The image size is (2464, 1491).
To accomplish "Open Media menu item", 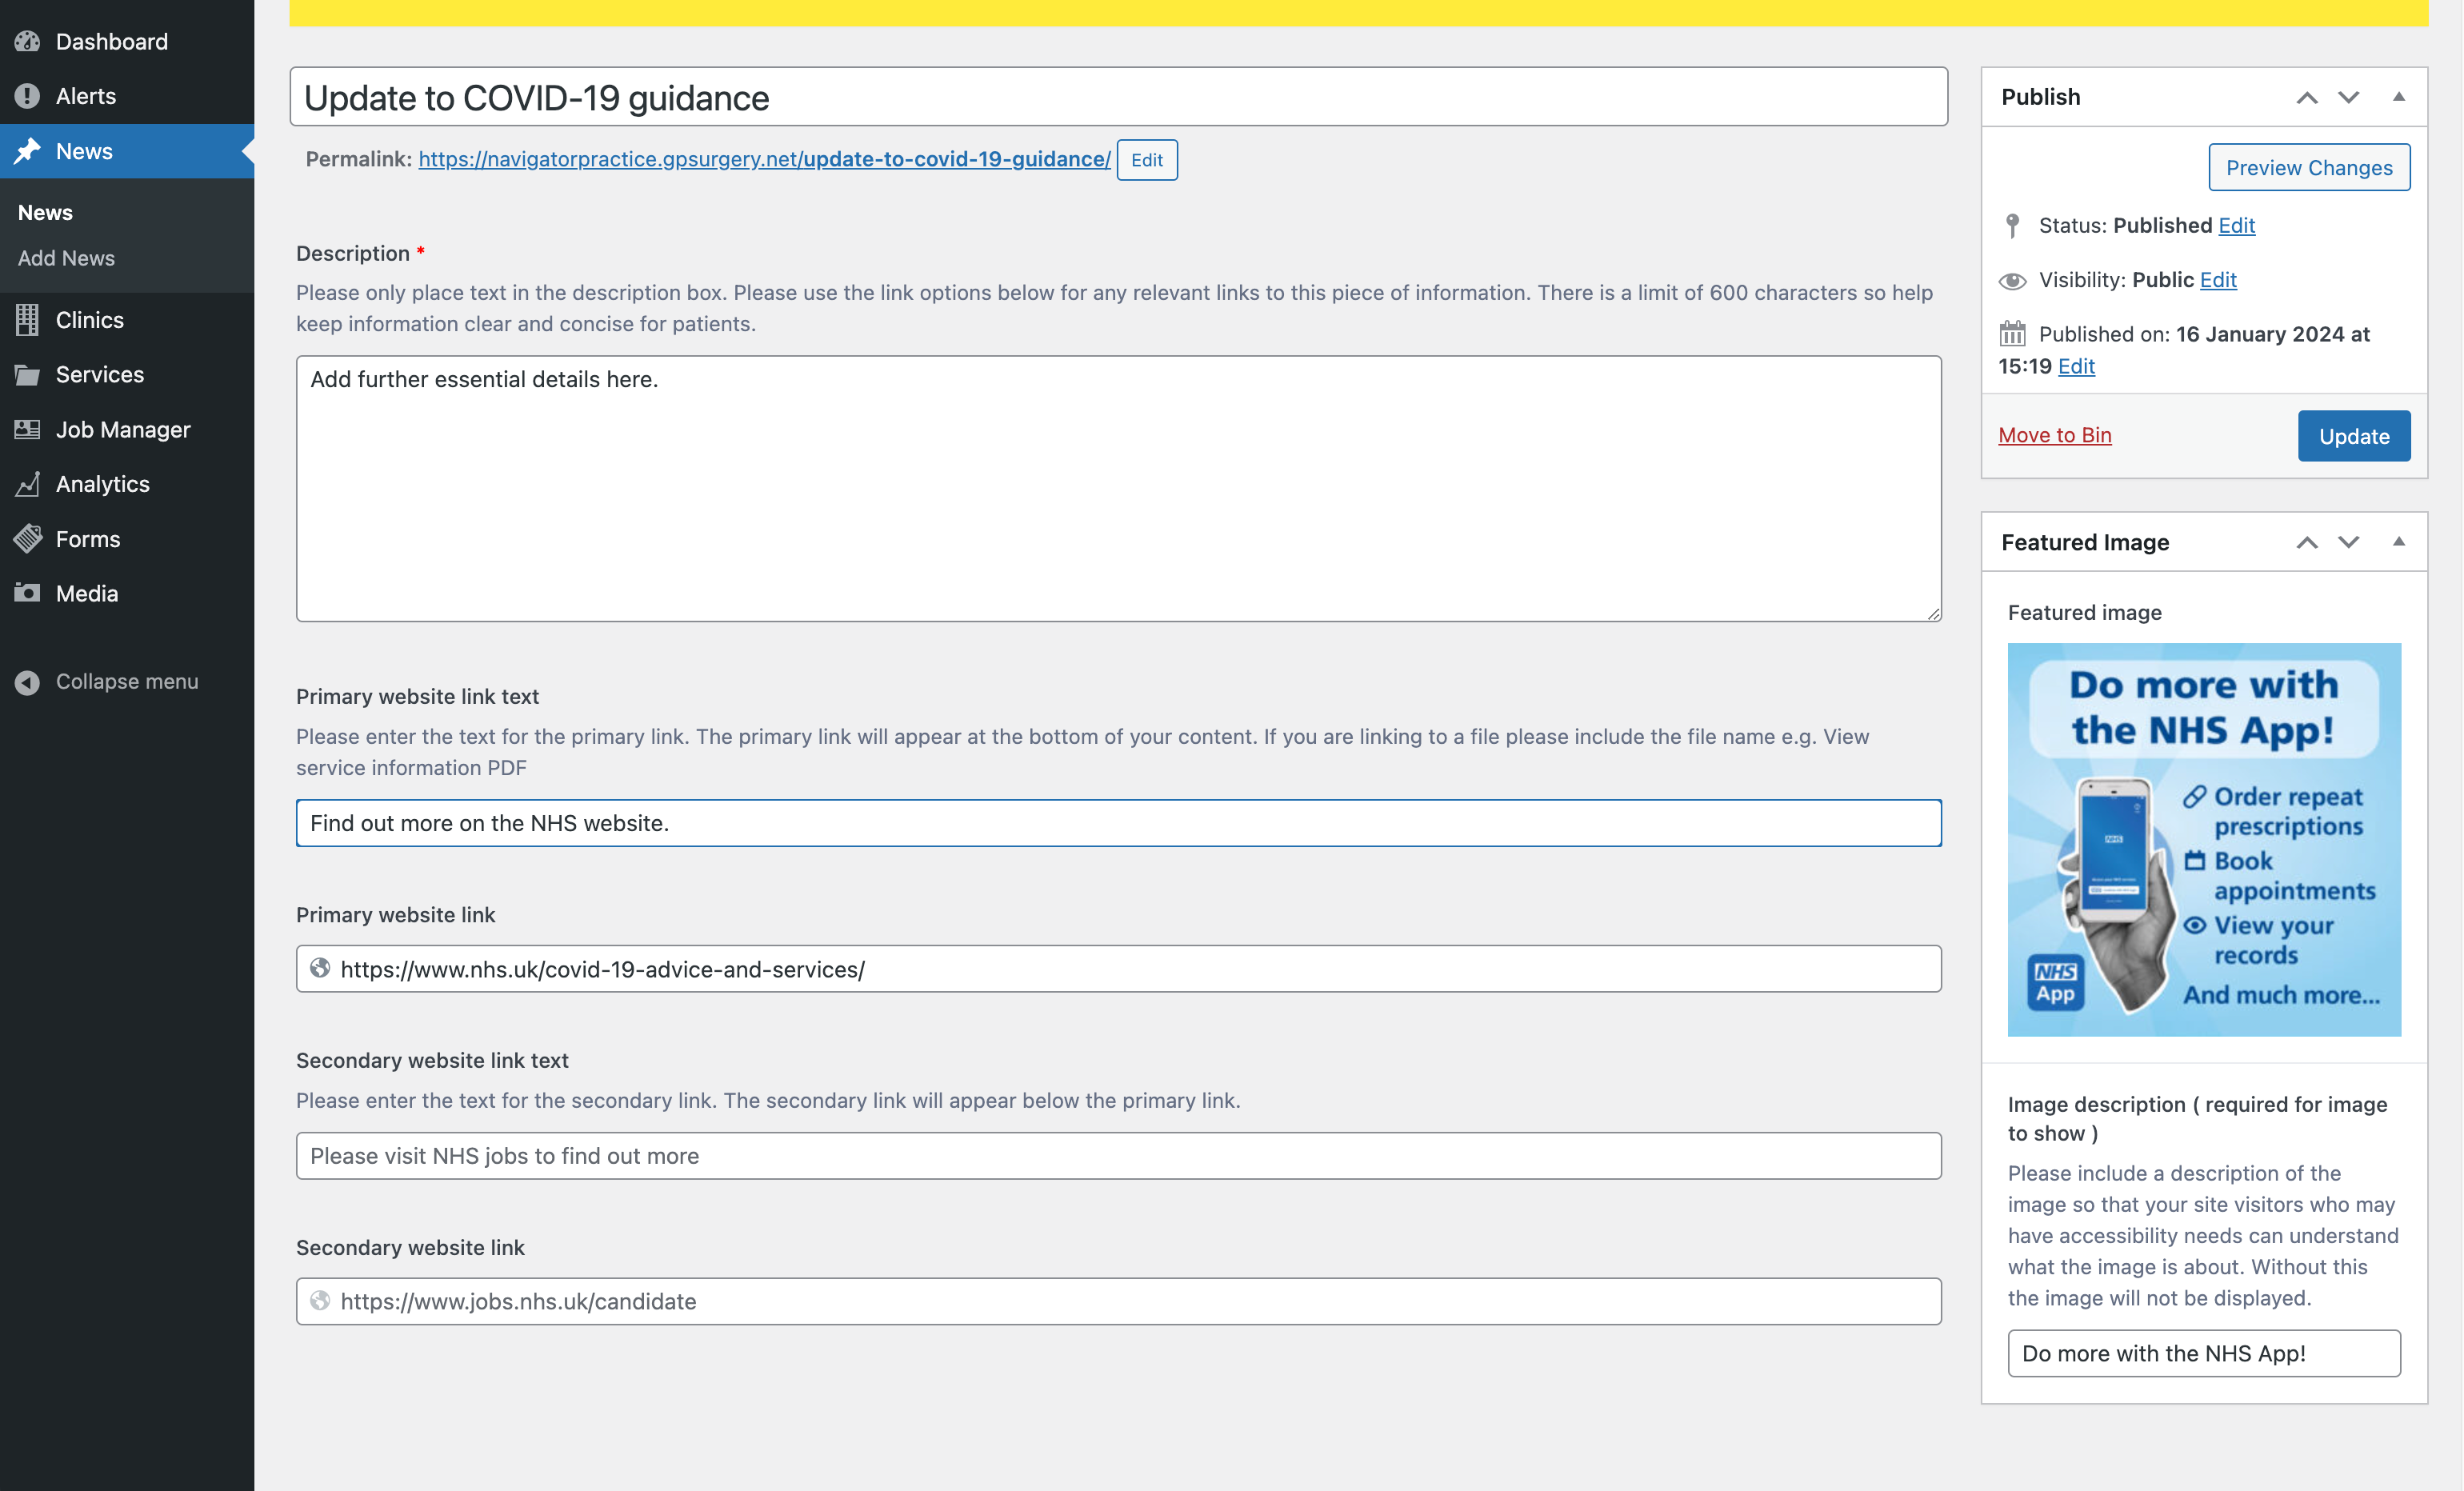I will [127, 593].
